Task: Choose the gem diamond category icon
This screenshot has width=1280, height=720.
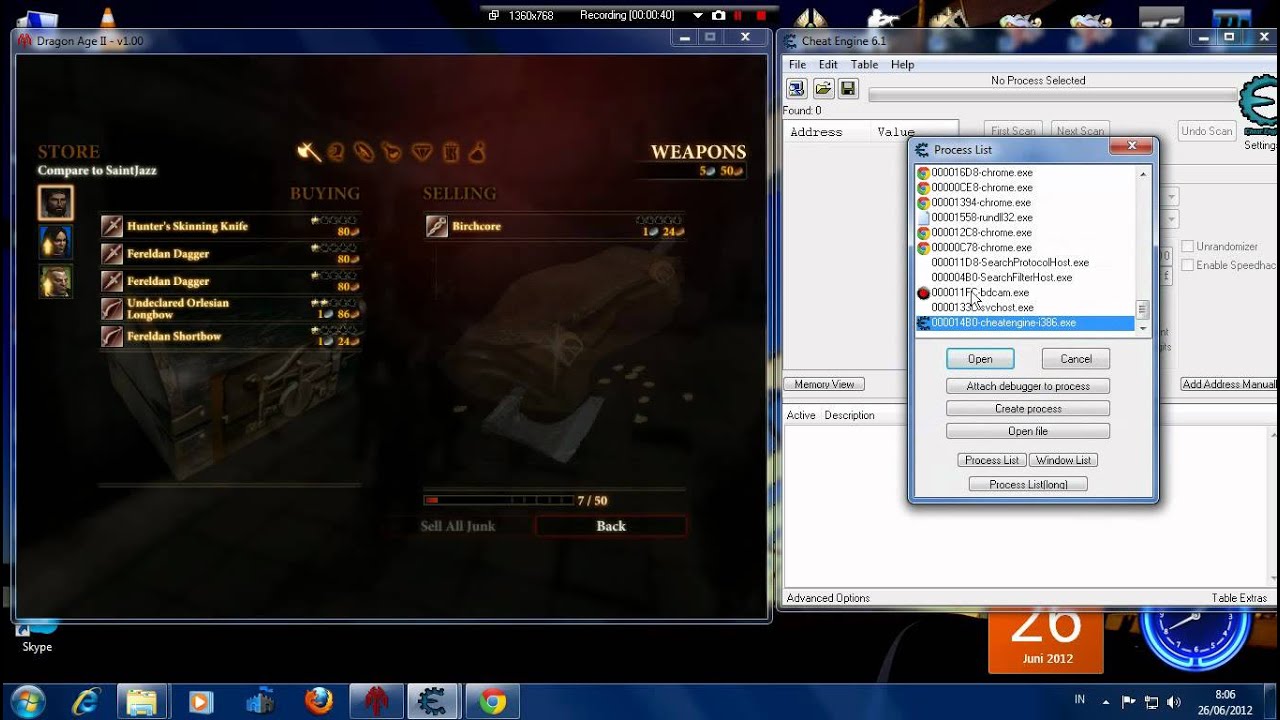Action: (x=423, y=152)
